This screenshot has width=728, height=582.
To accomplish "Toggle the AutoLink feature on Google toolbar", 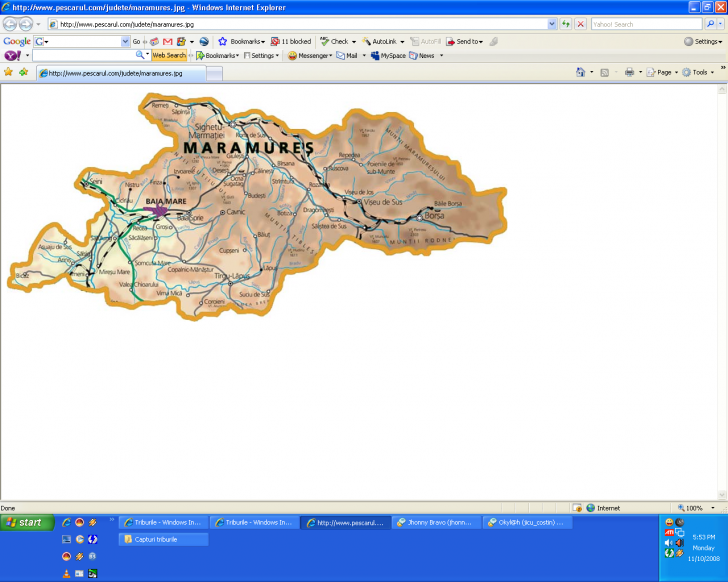I will coord(380,41).
